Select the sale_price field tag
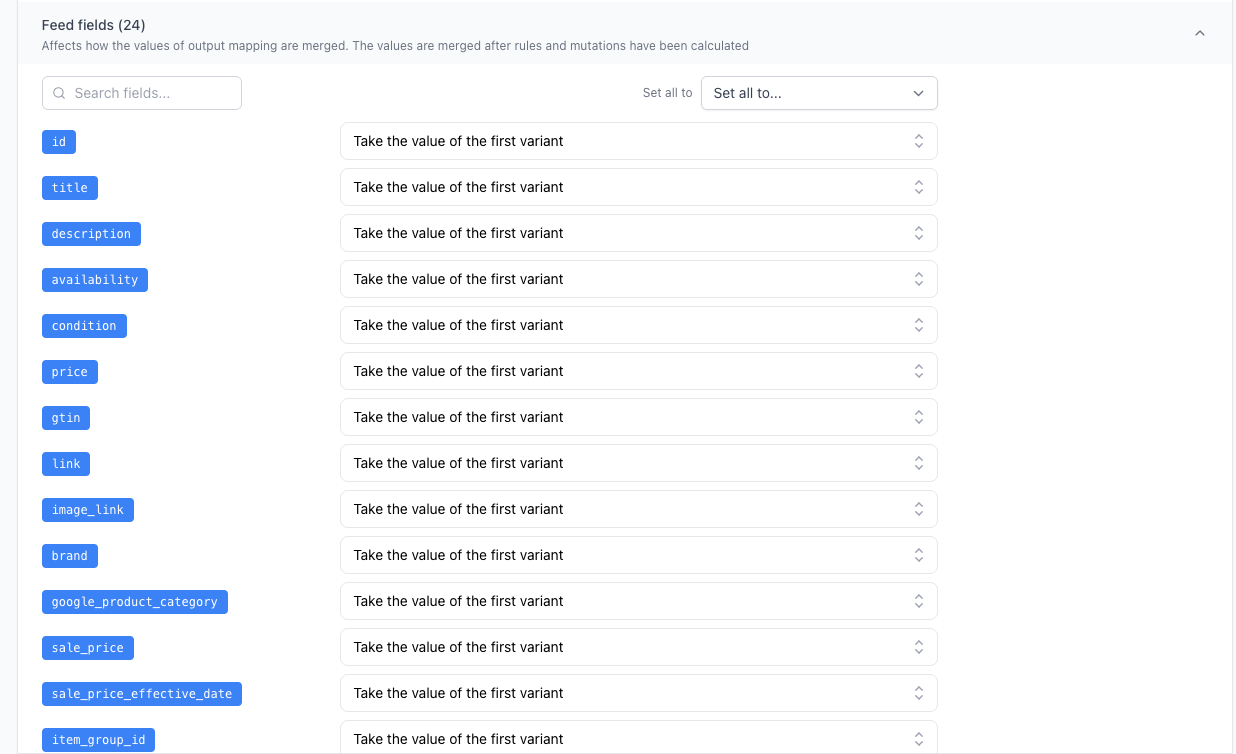 87,647
